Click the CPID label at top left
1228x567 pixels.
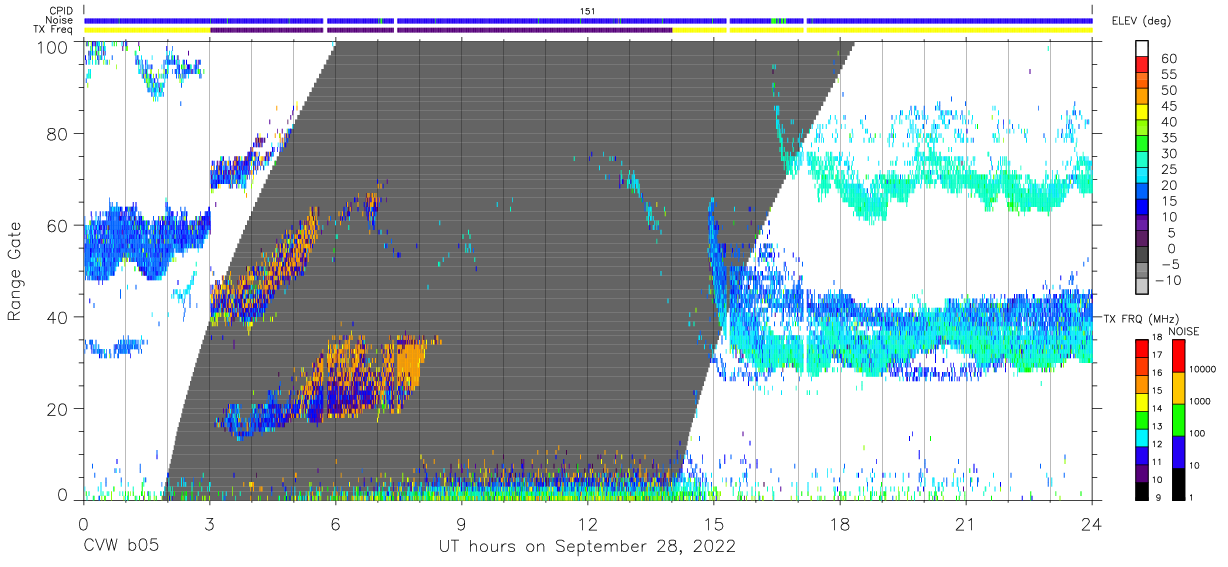(62, 10)
